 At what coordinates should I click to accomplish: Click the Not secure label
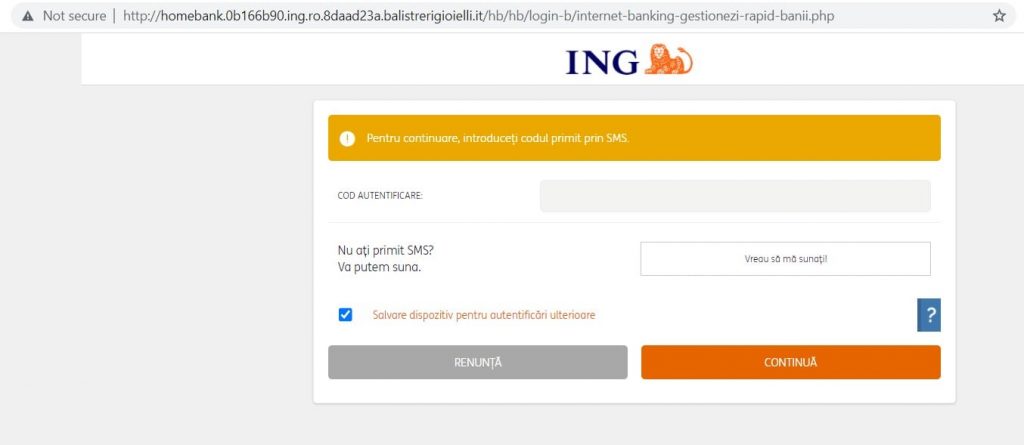pos(74,16)
